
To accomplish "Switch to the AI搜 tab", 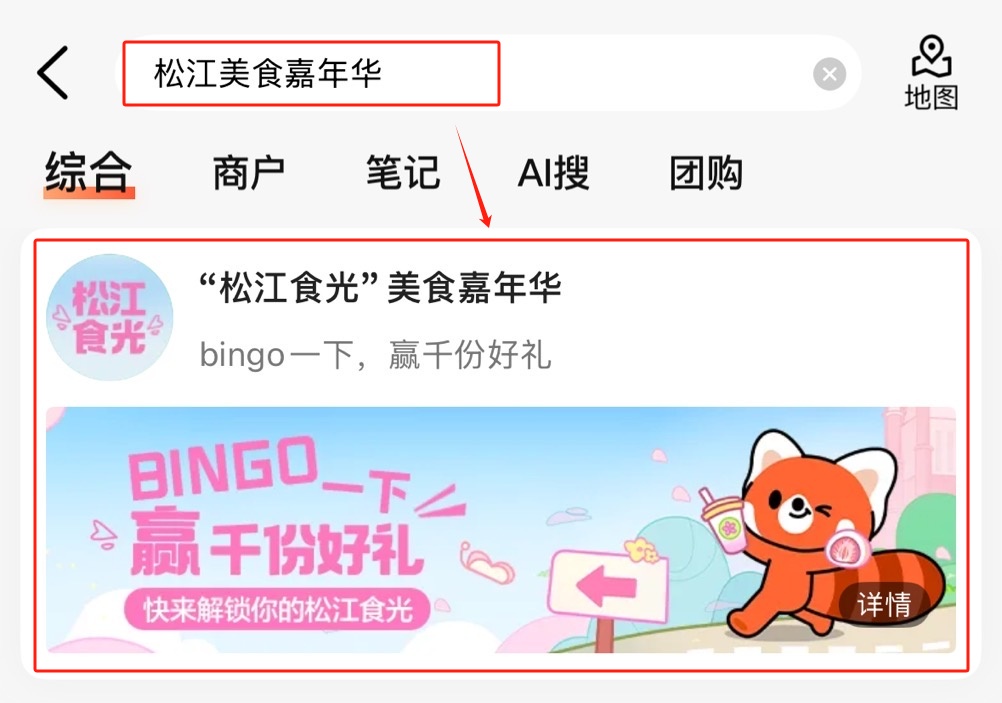I will click(x=553, y=173).
